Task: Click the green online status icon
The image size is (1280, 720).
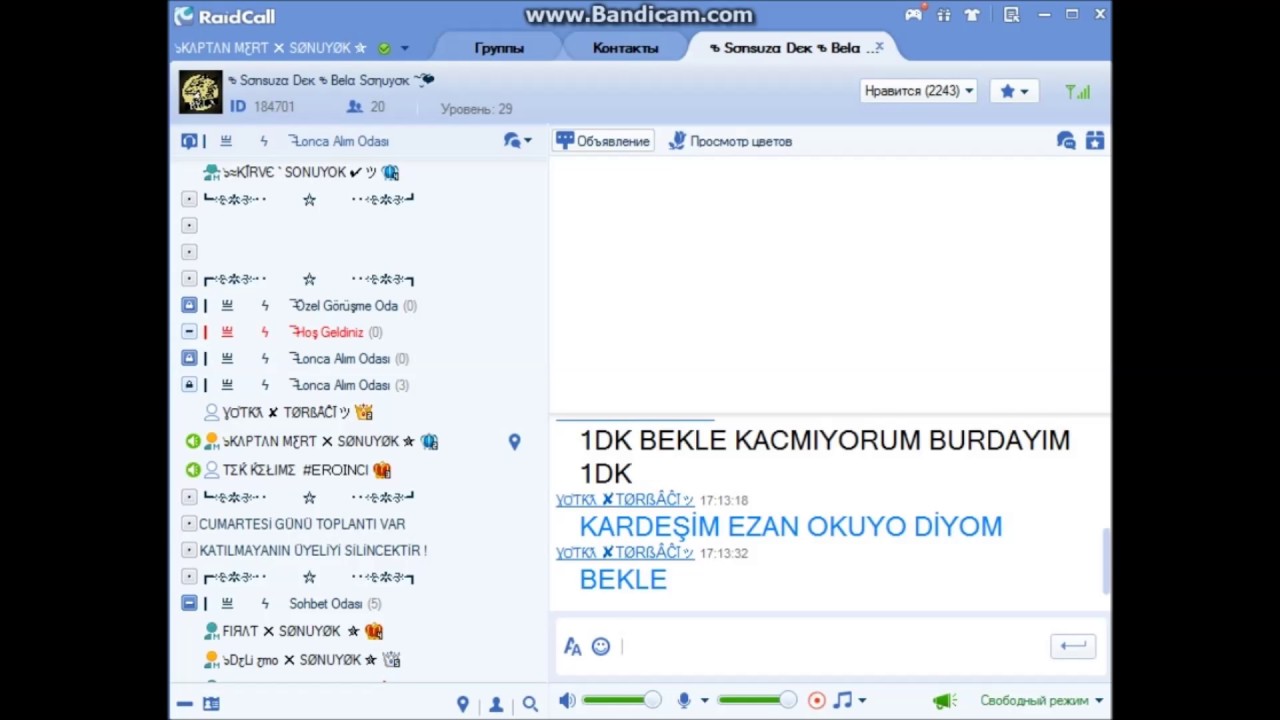Action: point(384,48)
